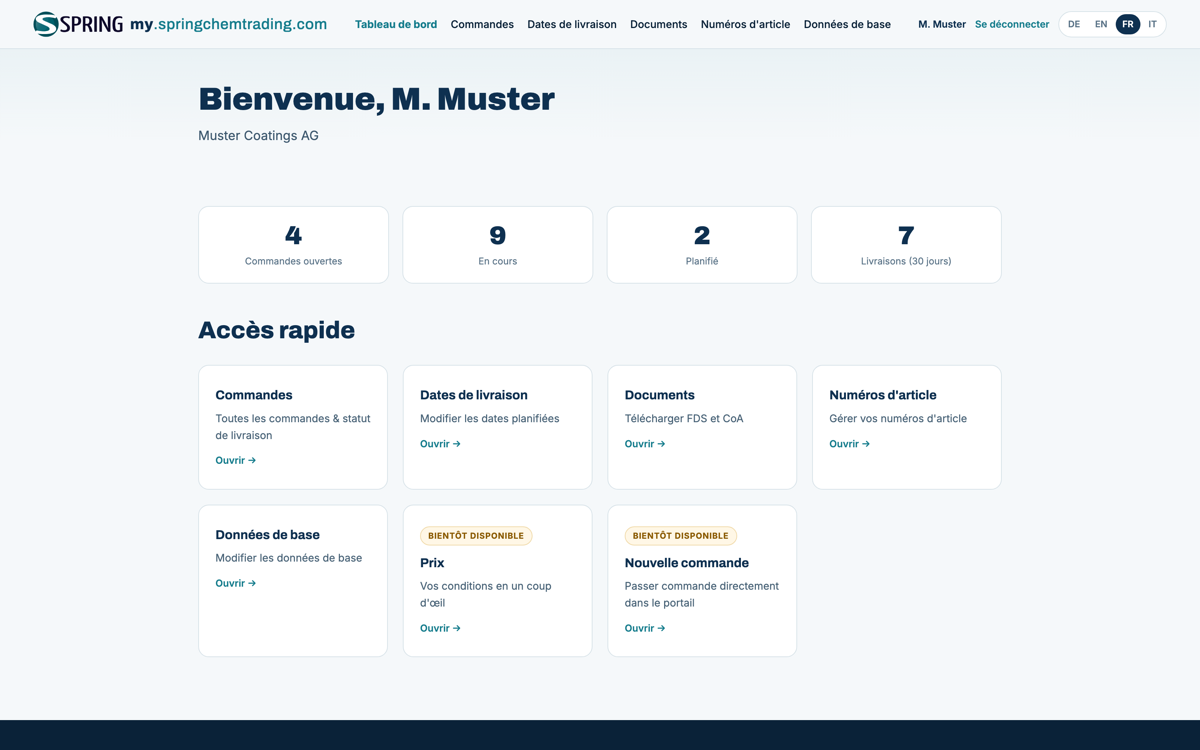Click Ouvrir in Données de base card
The width and height of the screenshot is (1200, 750).
[x=236, y=583]
